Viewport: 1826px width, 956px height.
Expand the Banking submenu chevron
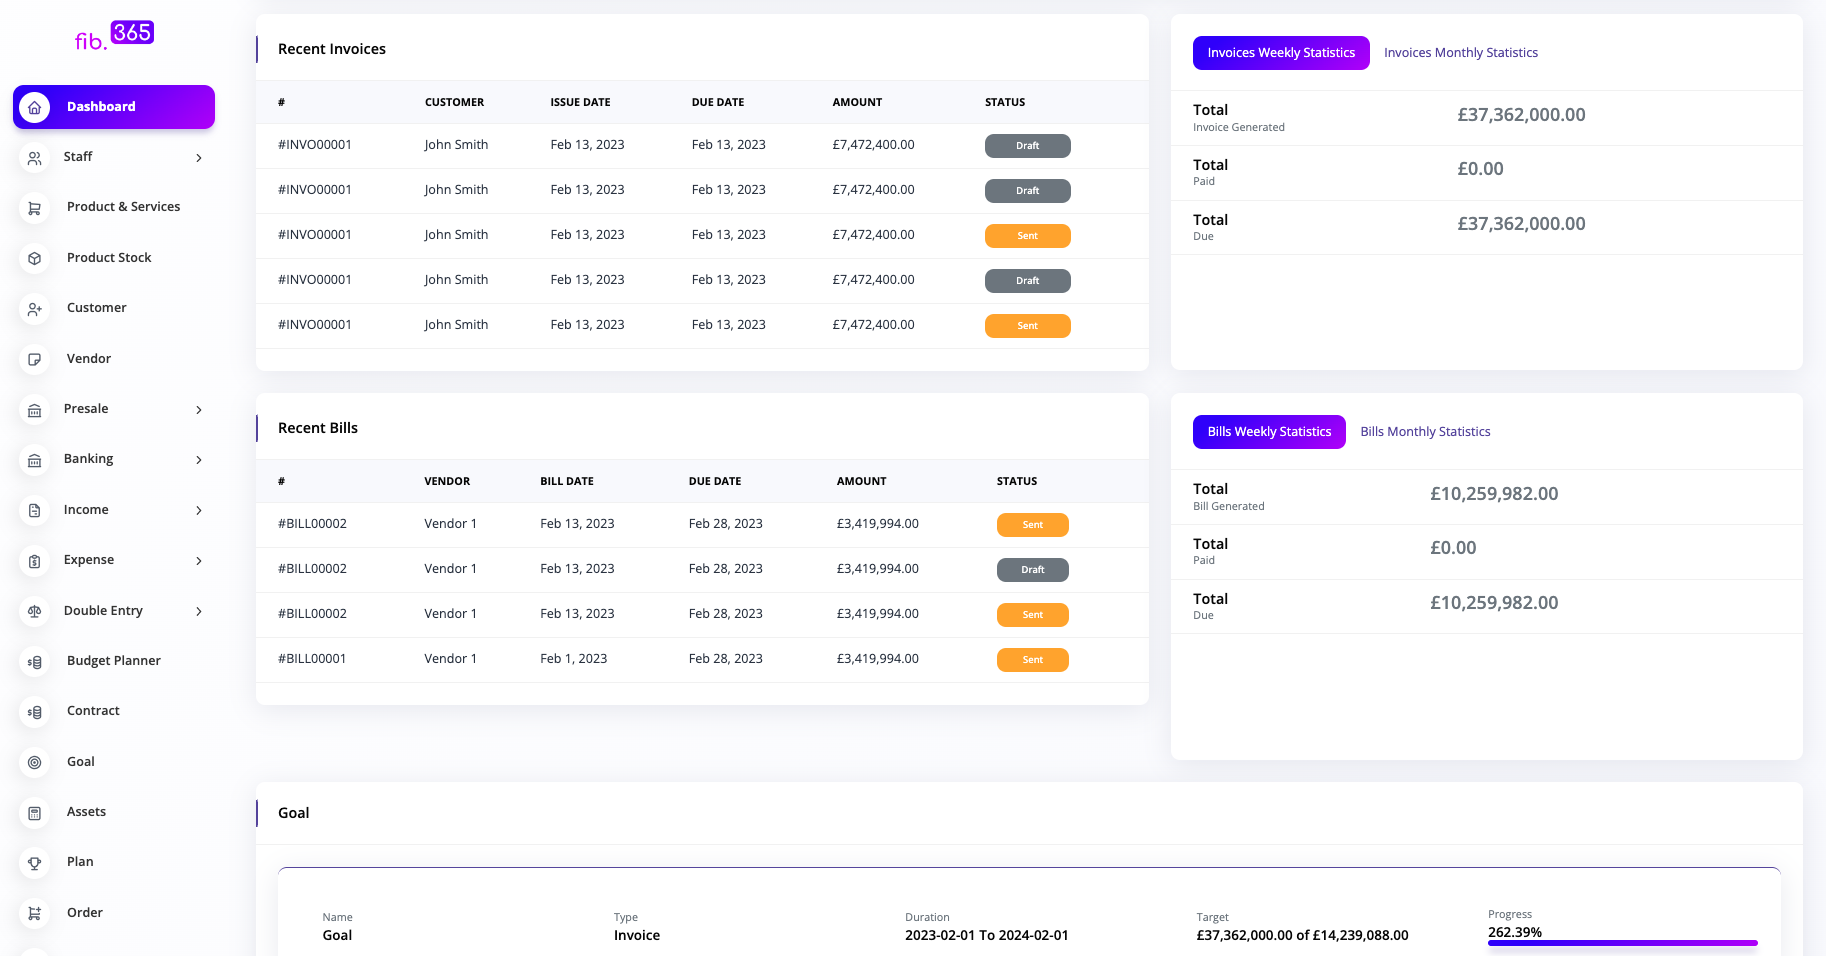[199, 460]
